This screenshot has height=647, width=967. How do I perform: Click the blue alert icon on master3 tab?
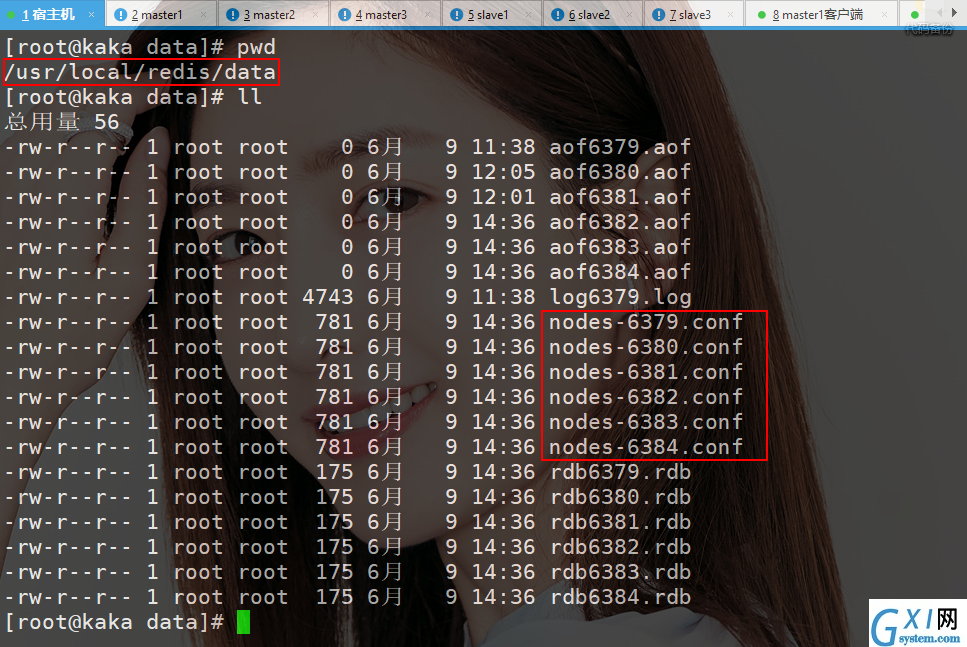coord(345,14)
